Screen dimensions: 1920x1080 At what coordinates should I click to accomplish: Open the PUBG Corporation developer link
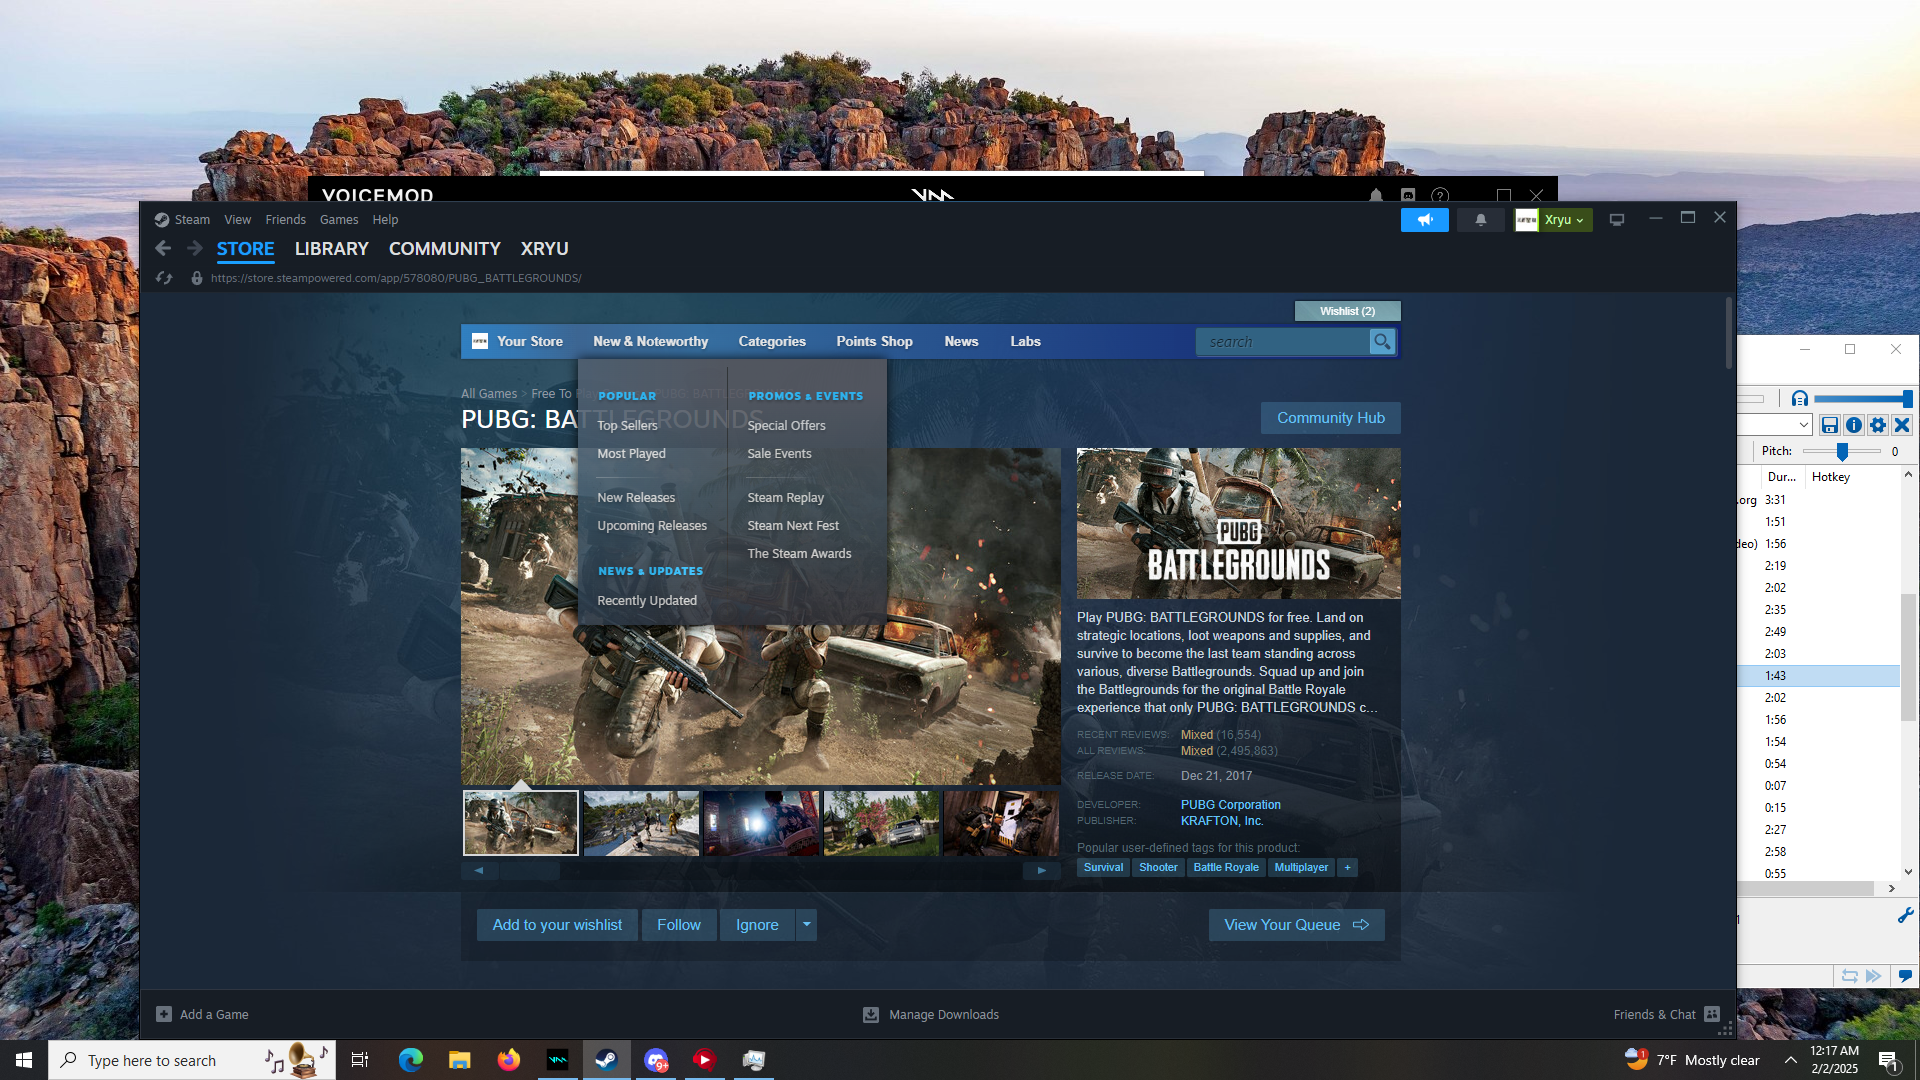pos(1230,805)
